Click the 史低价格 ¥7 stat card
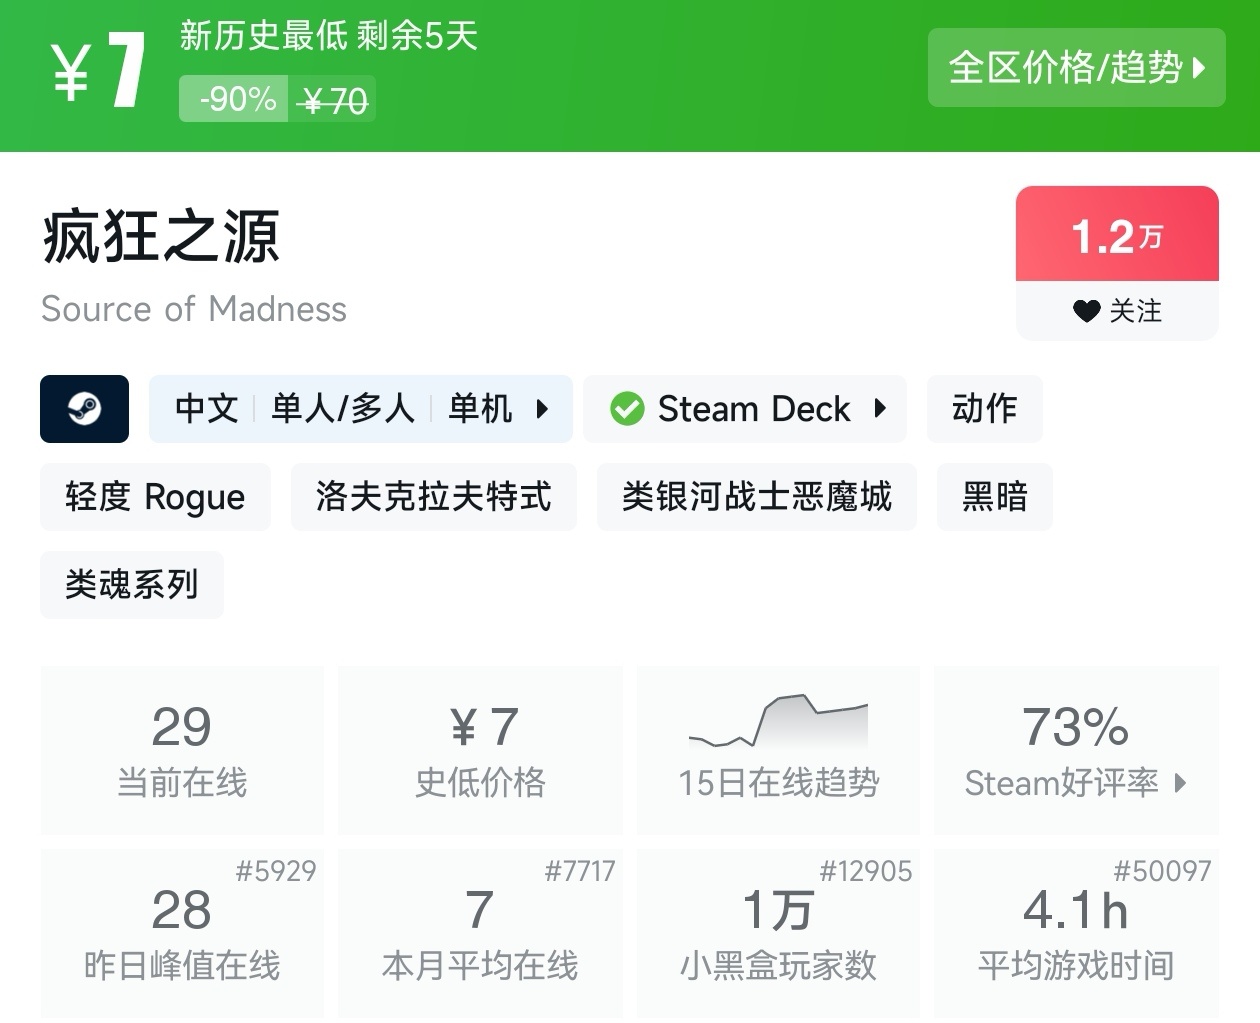This screenshot has height=1023, width=1260. coord(480,750)
